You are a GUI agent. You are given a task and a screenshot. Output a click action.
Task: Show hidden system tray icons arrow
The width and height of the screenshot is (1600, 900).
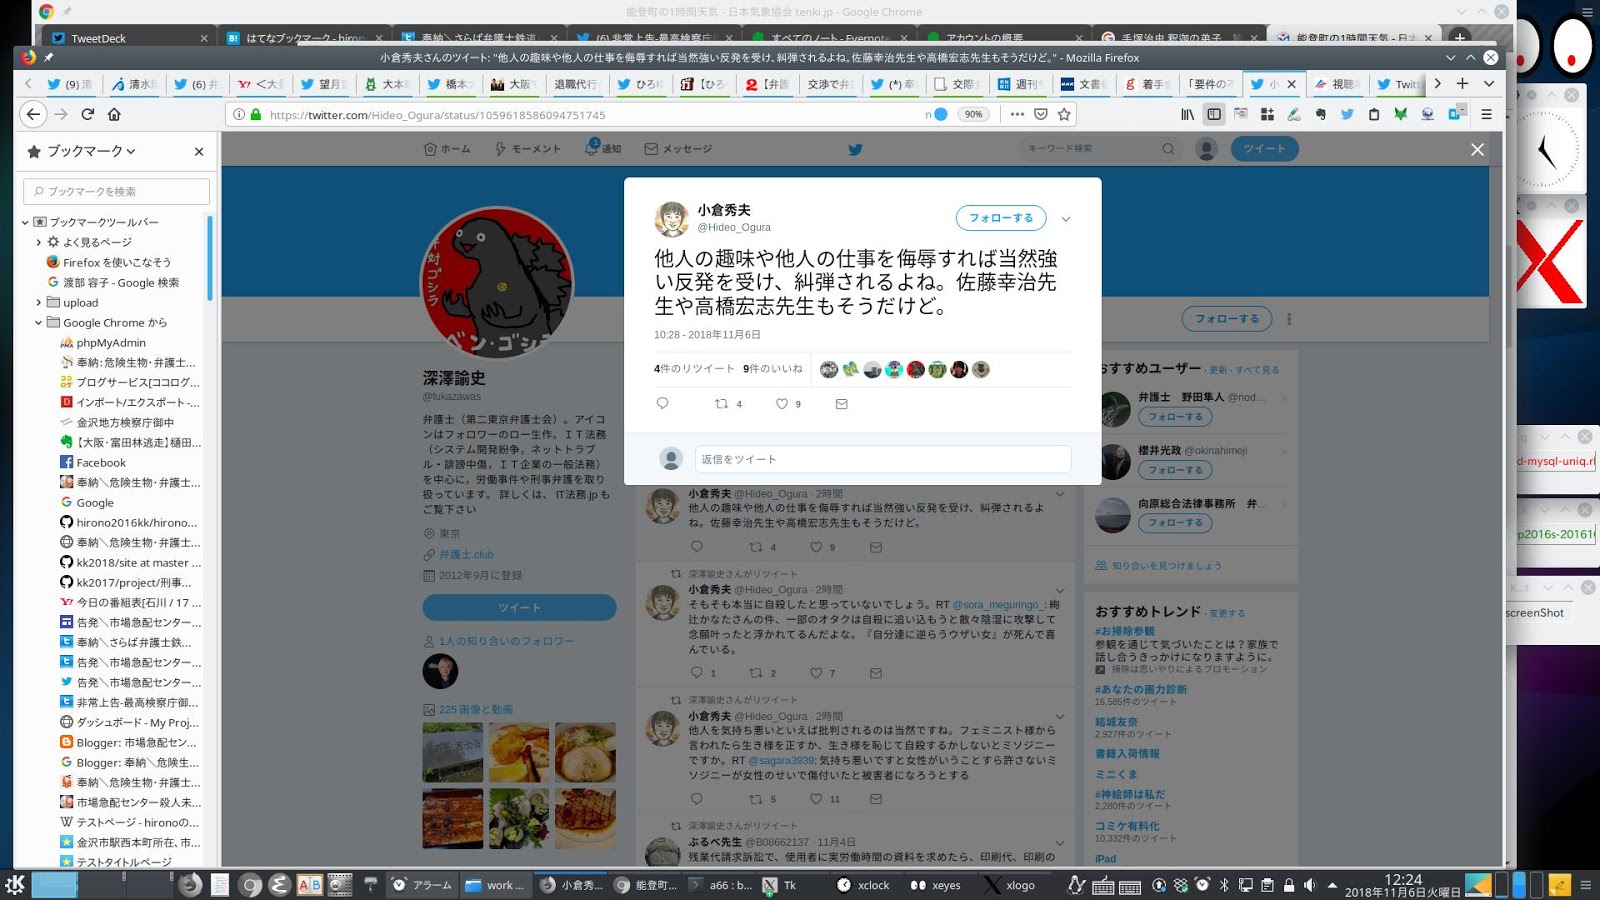[1332, 885]
